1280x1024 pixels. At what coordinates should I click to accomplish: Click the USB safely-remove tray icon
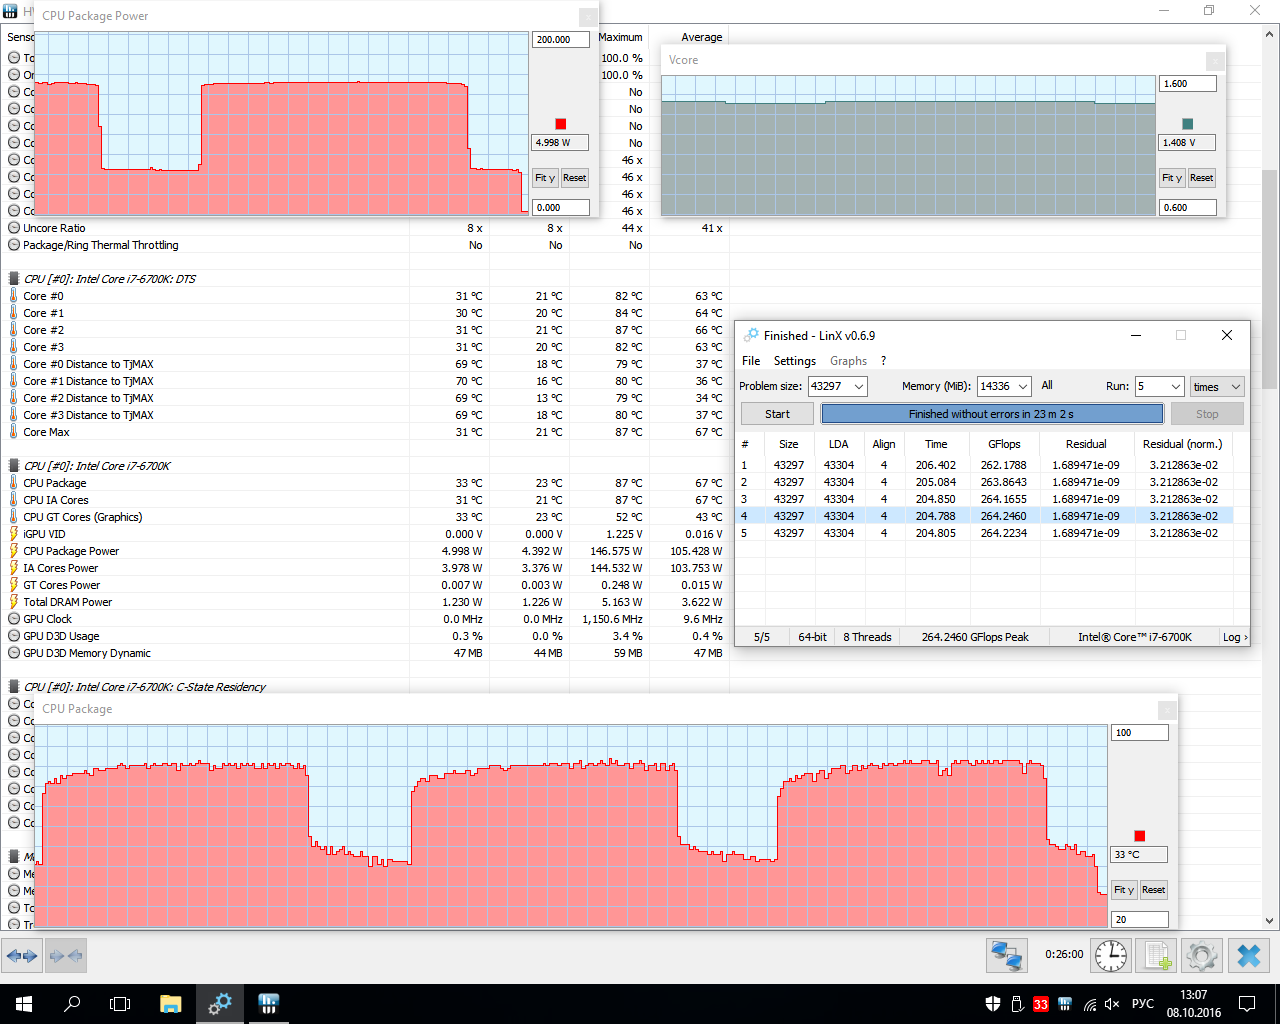point(1017,1004)
